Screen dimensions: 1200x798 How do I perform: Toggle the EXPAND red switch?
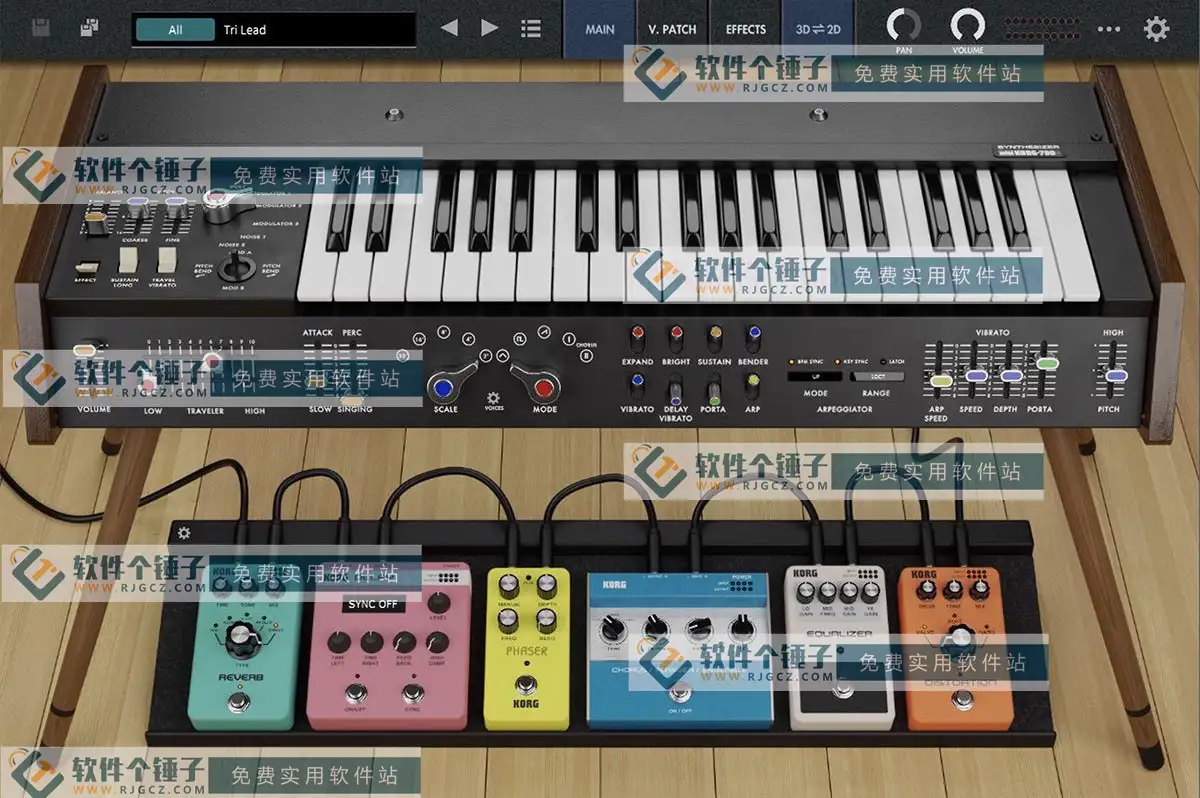(637, 335)
